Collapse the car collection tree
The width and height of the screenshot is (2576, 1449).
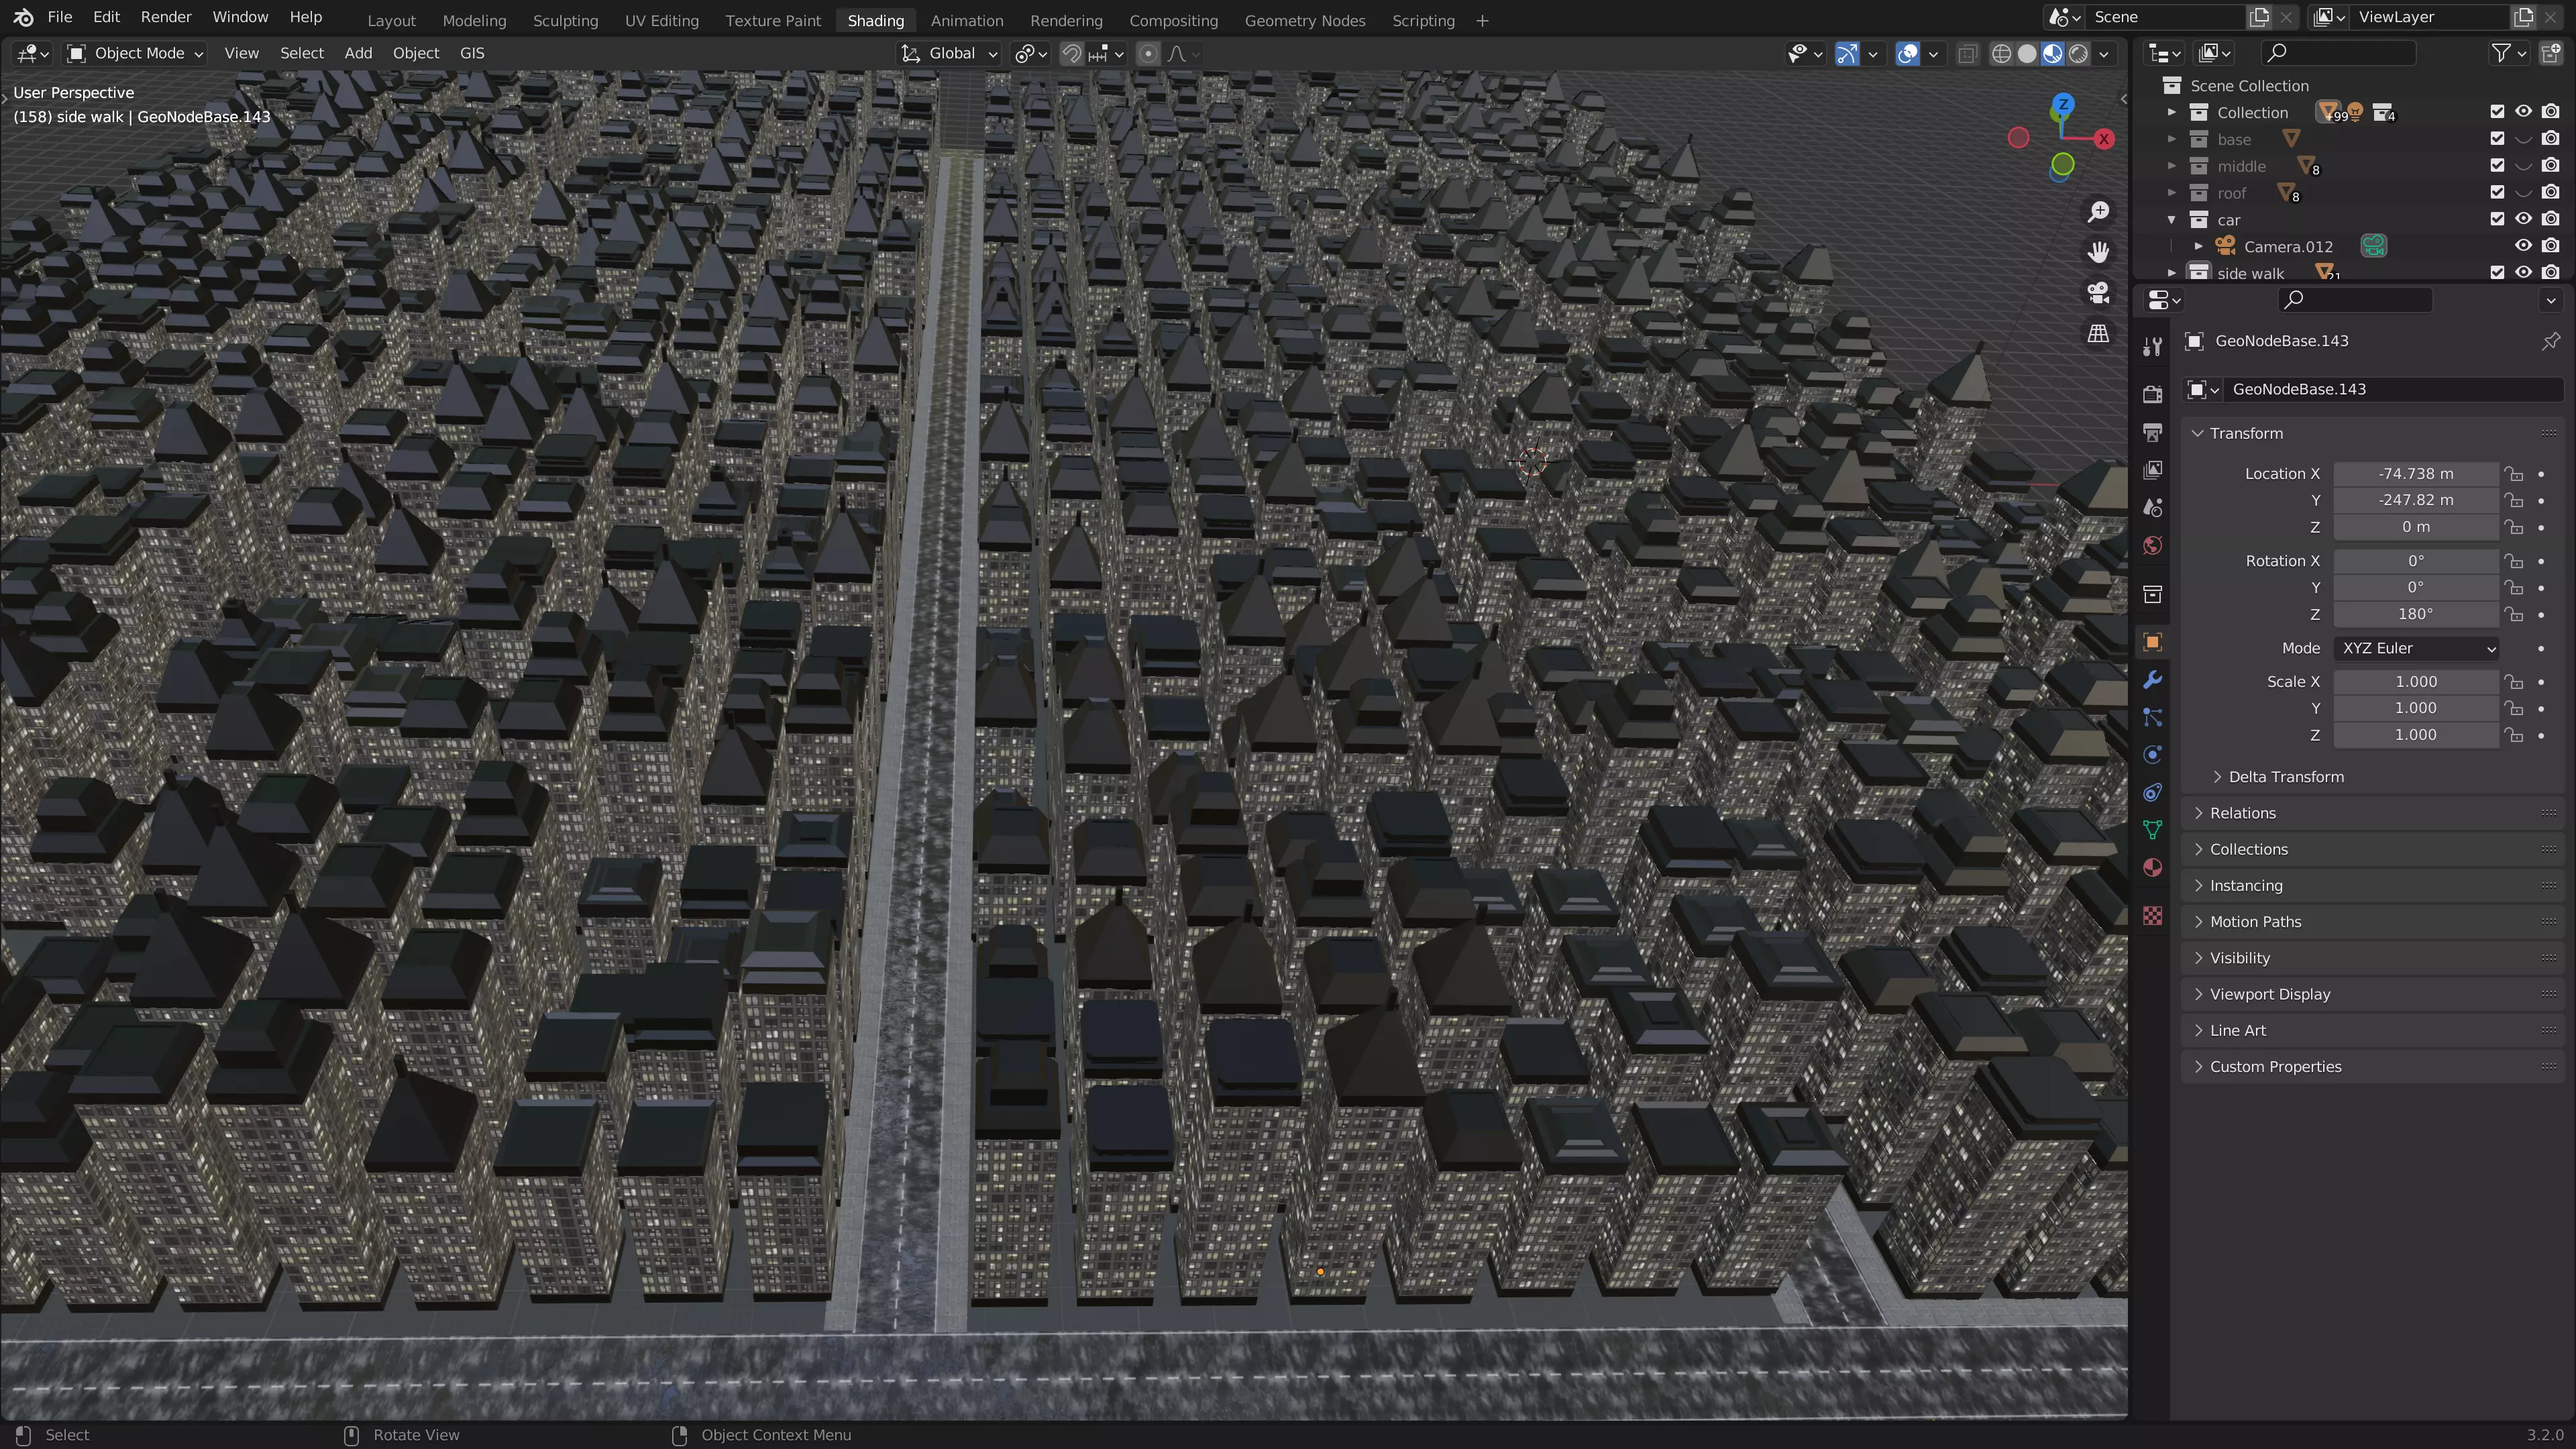[x=2171, y=220]
